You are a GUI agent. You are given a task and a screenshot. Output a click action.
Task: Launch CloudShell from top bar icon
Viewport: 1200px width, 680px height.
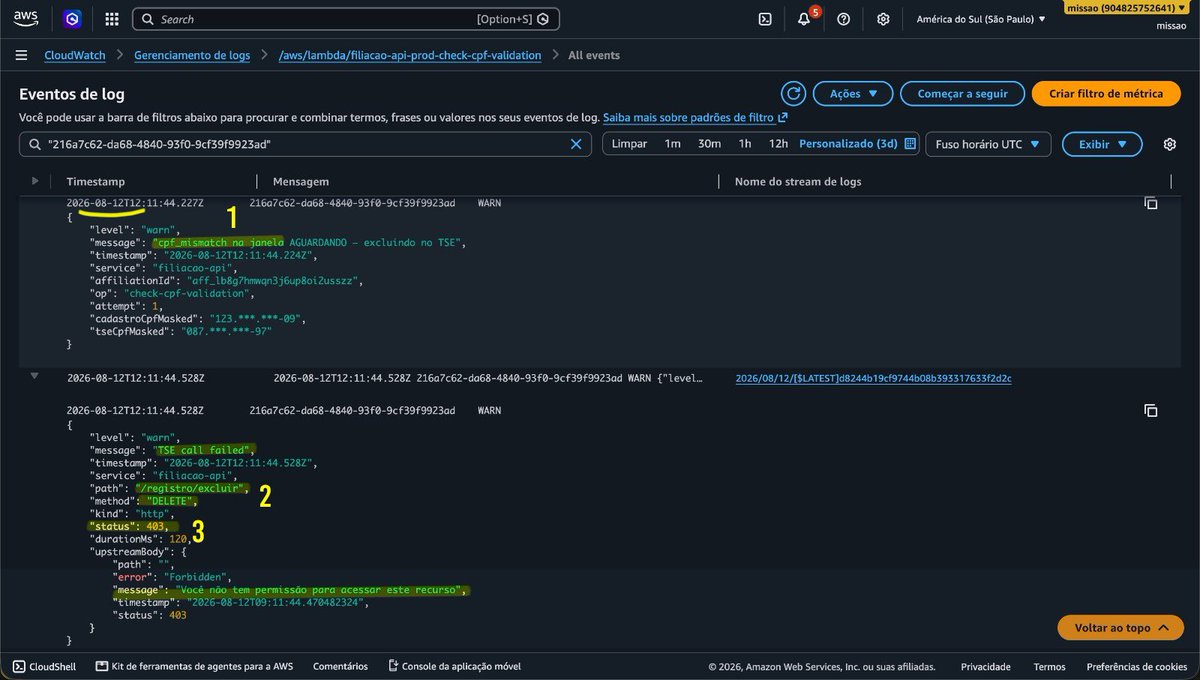(765, 19)
